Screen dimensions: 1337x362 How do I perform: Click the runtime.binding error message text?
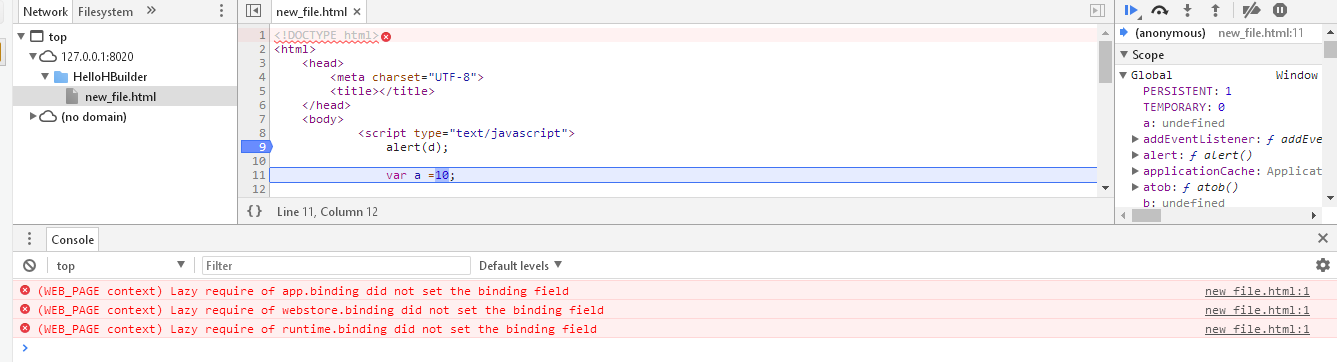(317, 329)
